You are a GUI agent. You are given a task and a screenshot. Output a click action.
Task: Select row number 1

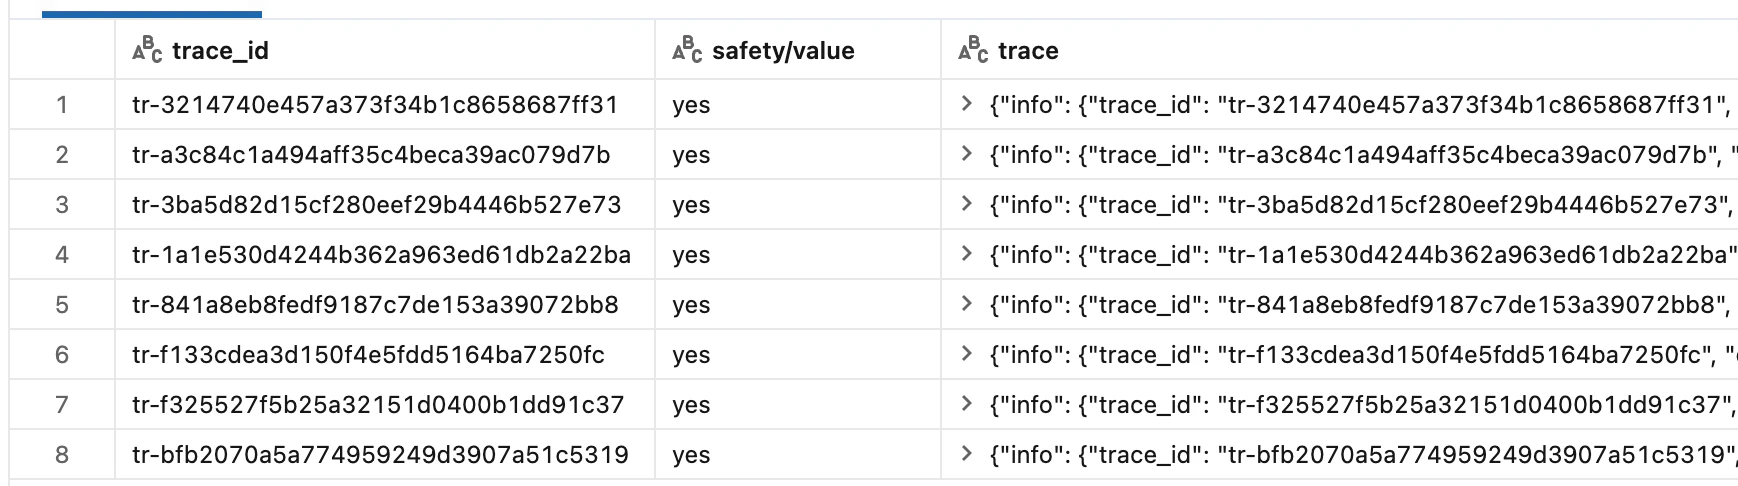[62, 105]
